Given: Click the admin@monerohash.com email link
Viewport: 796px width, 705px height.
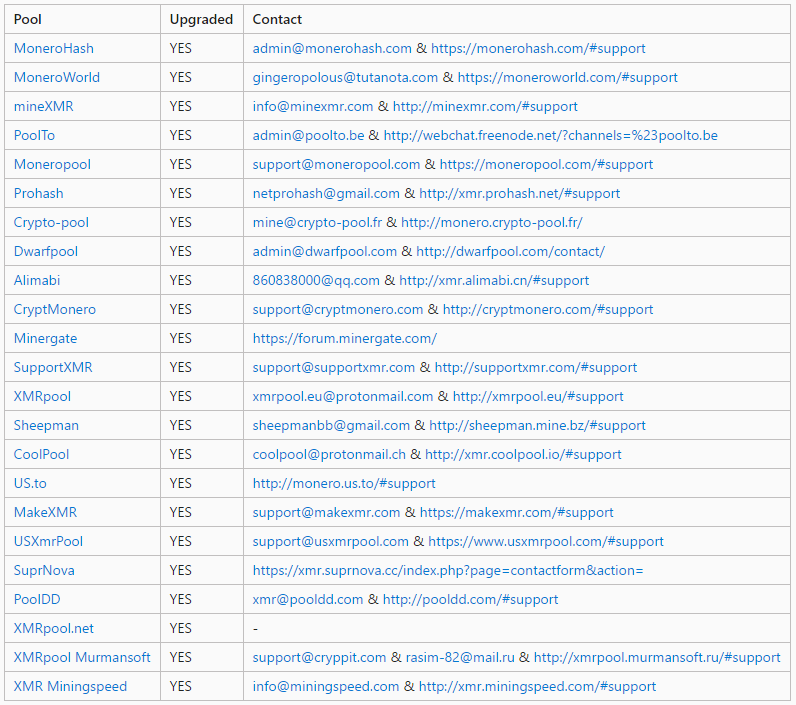Looking at the screenshot, I should 332,48.
